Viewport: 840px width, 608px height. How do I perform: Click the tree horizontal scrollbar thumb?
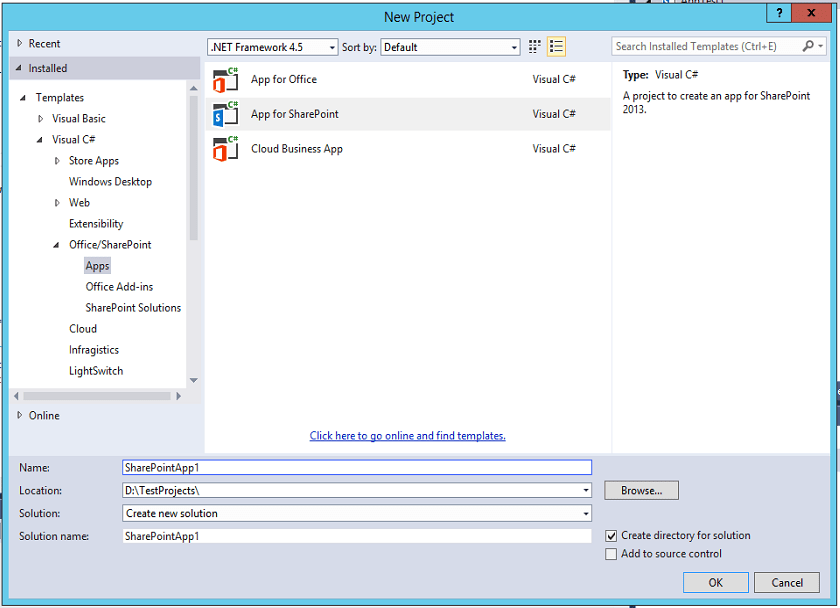point(97,396)
